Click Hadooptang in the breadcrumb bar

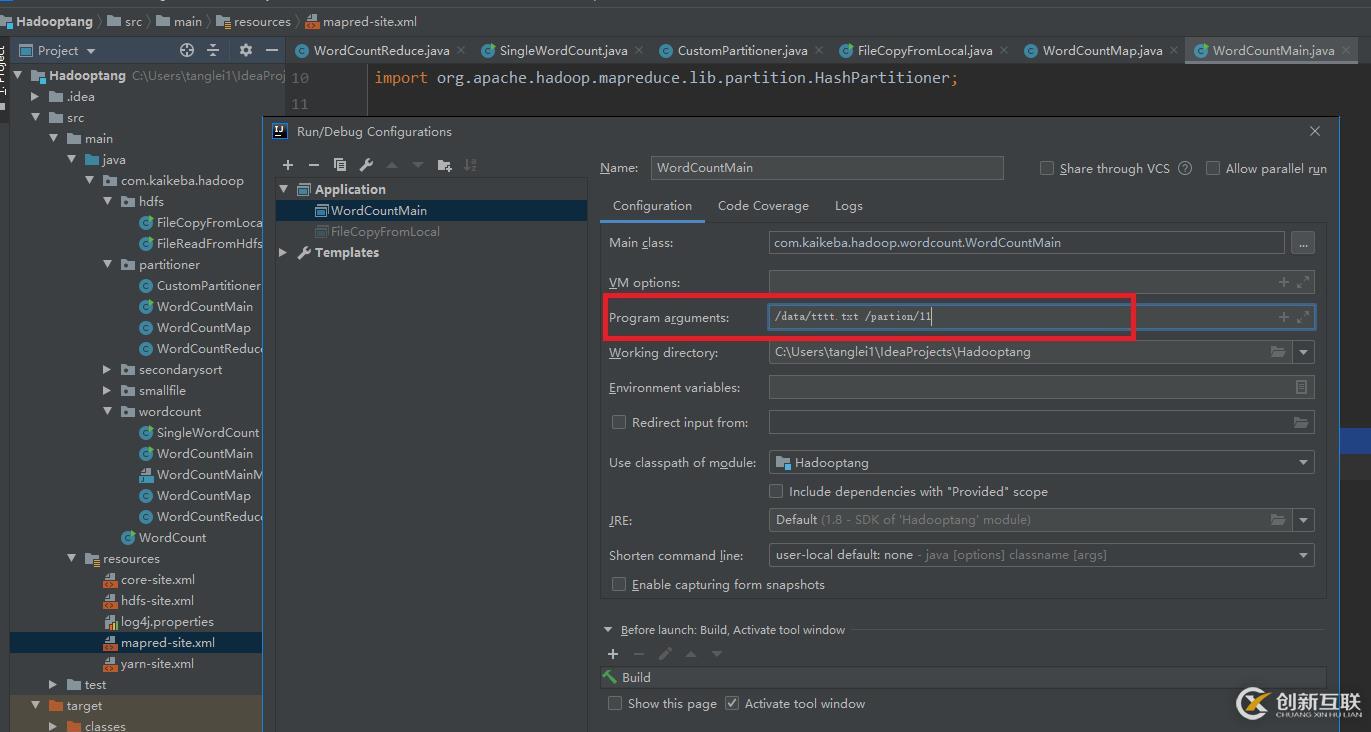[54, 21]
